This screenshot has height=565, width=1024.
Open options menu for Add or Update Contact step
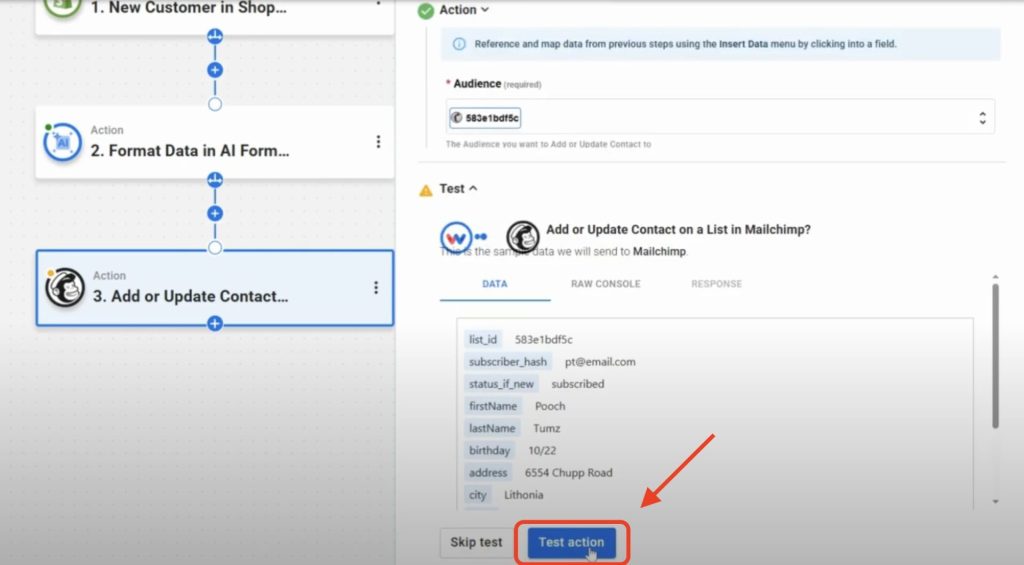pos(376,287)
